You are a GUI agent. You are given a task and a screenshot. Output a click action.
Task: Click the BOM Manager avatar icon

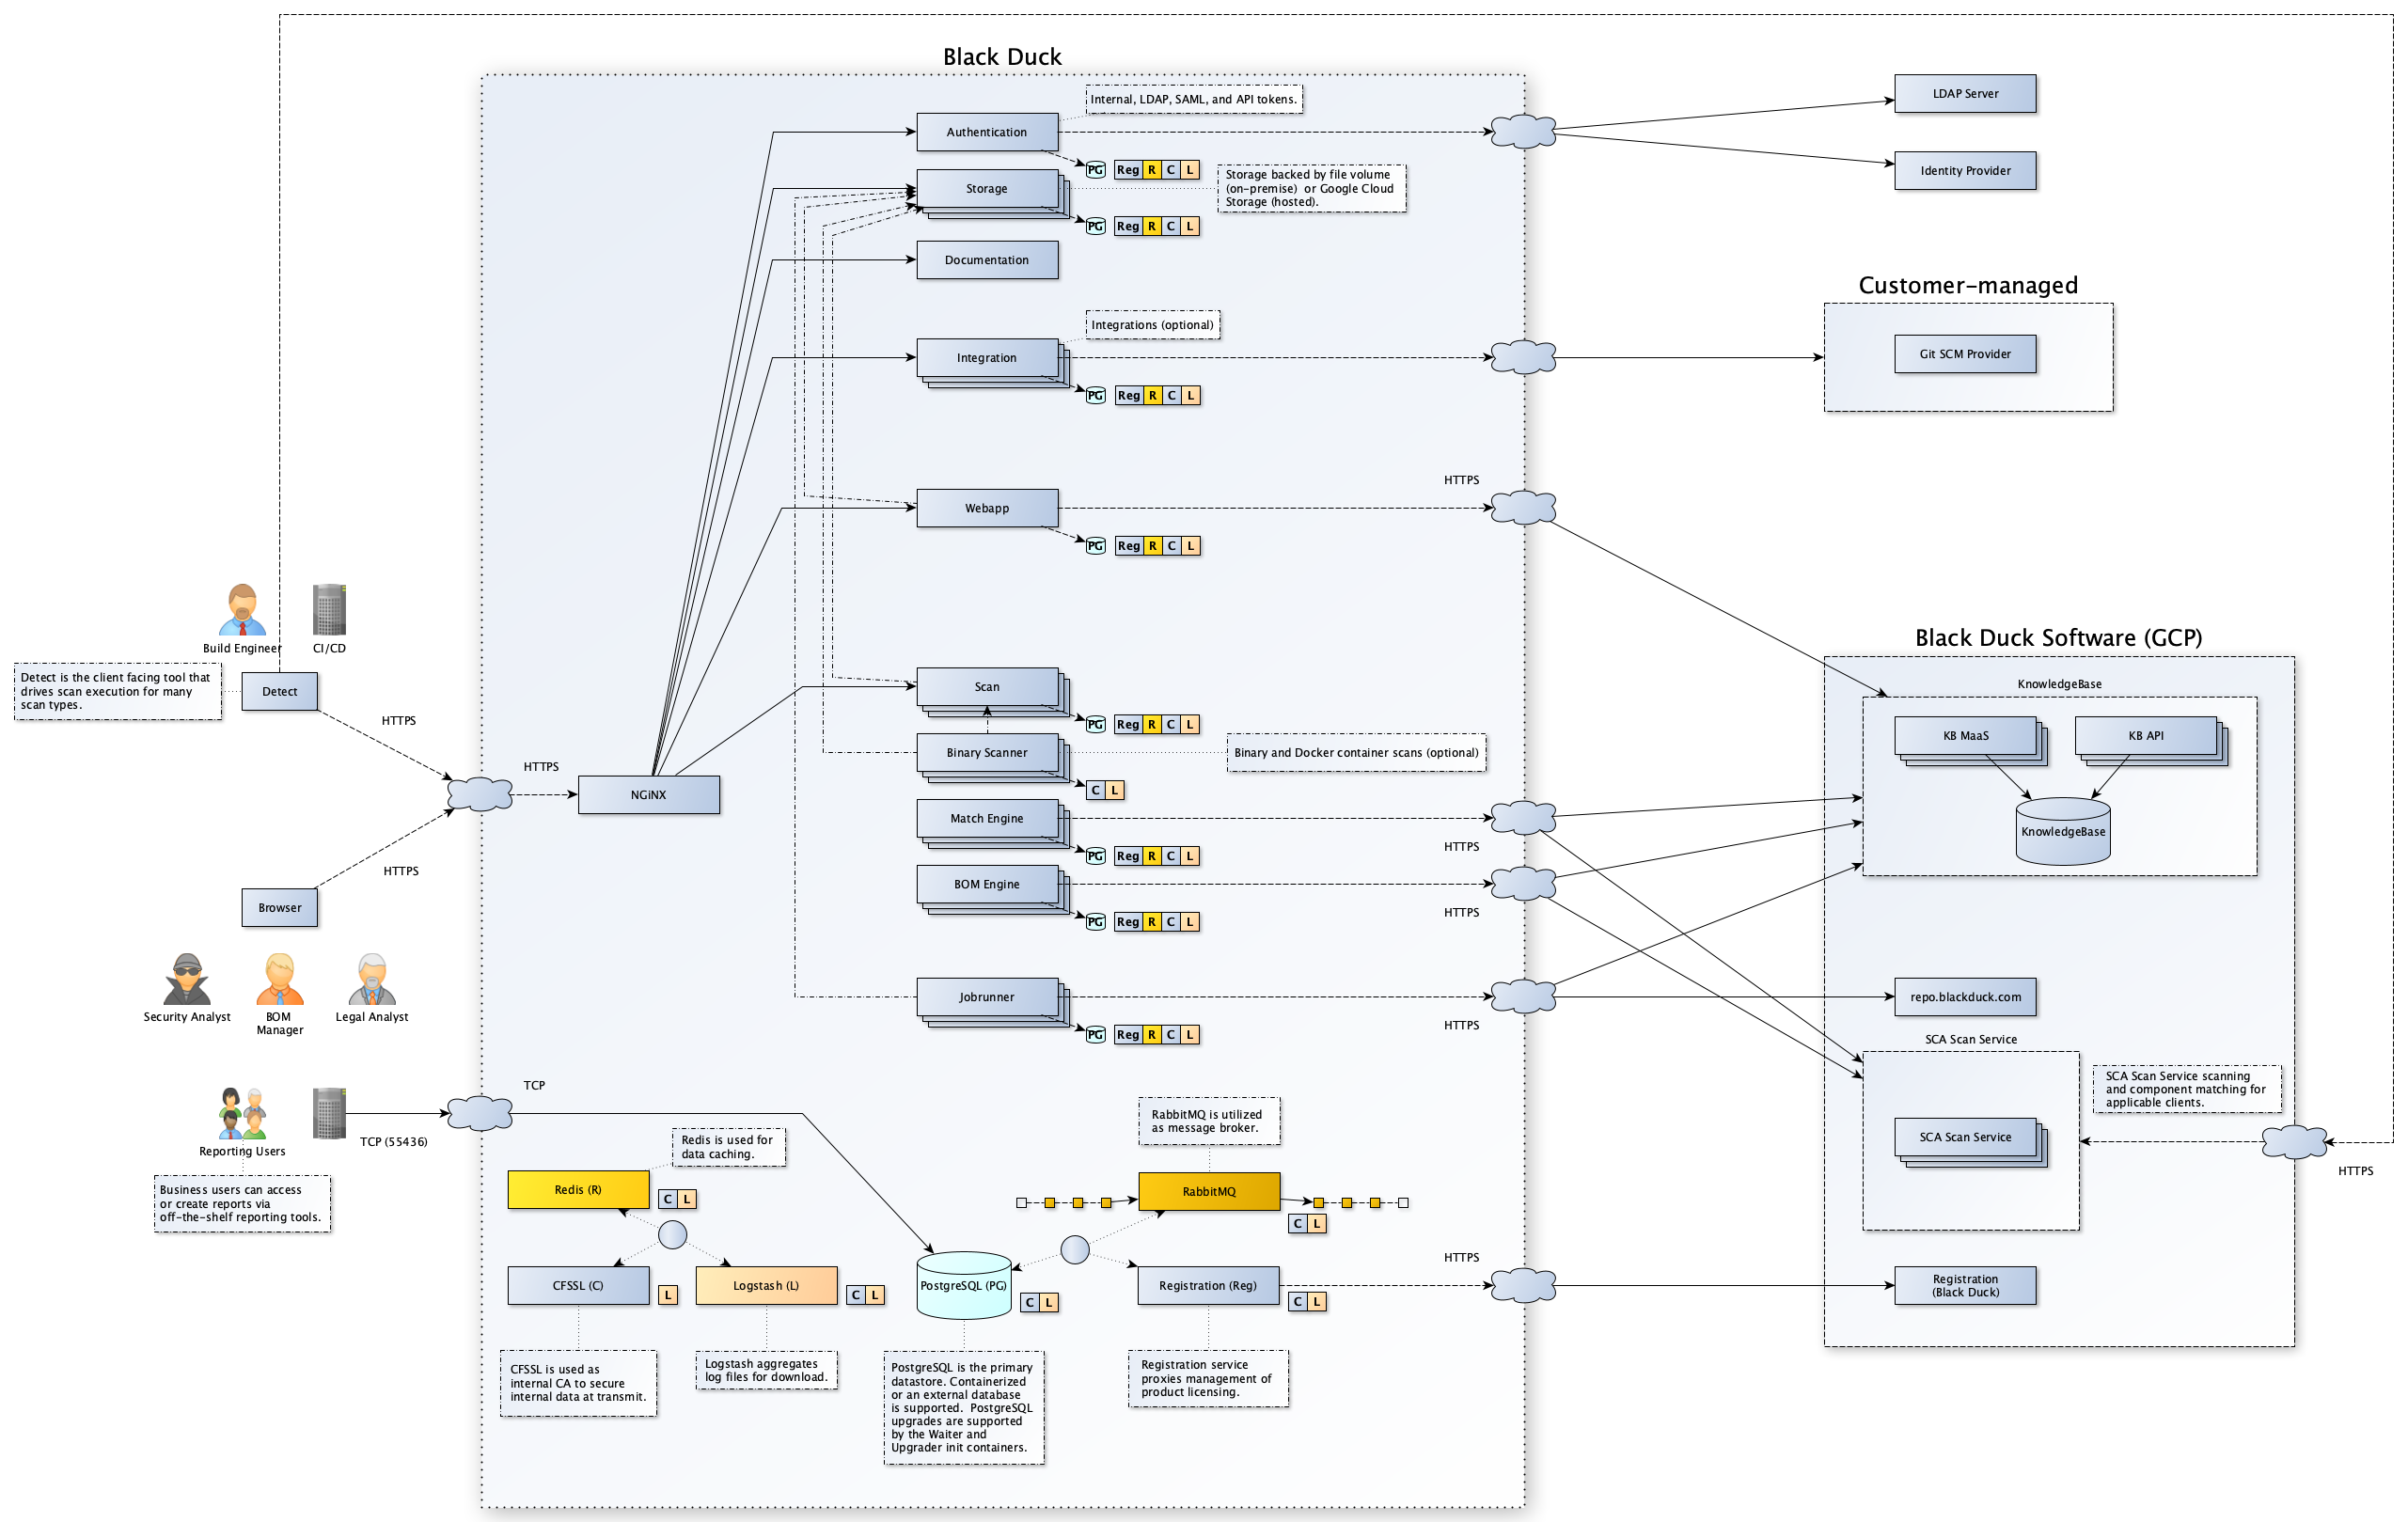[279, 979]
